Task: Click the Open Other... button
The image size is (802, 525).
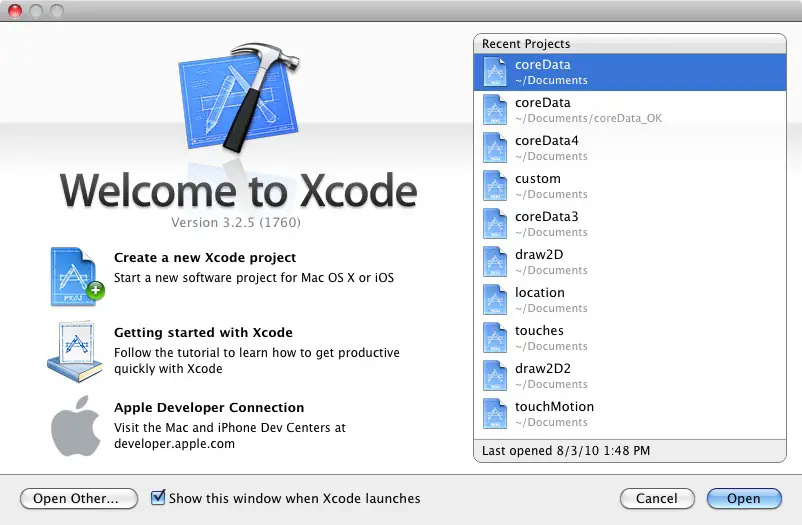Action: (x=78, y=498)
